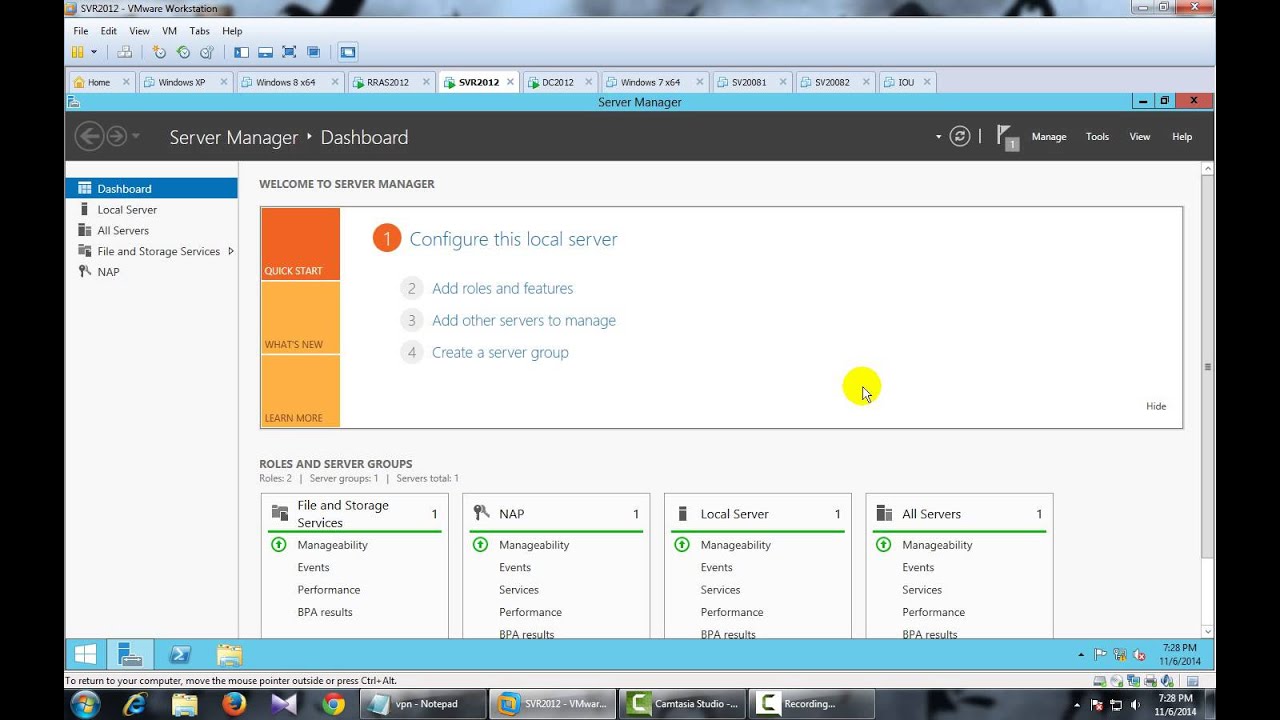Screen dimensions: 1280x720
Task: Open the notifications flag in Server Manager
Action: point(1008,137)
